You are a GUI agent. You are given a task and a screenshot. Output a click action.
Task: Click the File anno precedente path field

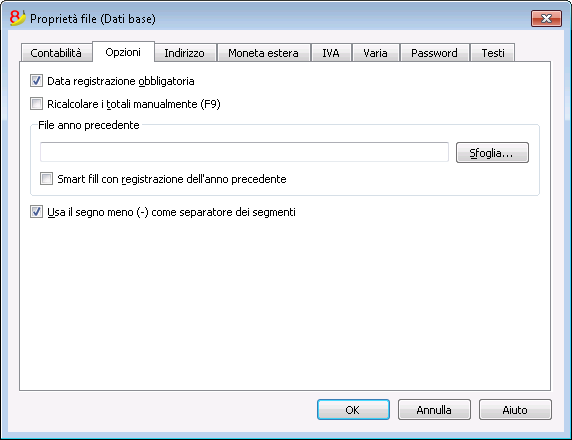point(244,152)
